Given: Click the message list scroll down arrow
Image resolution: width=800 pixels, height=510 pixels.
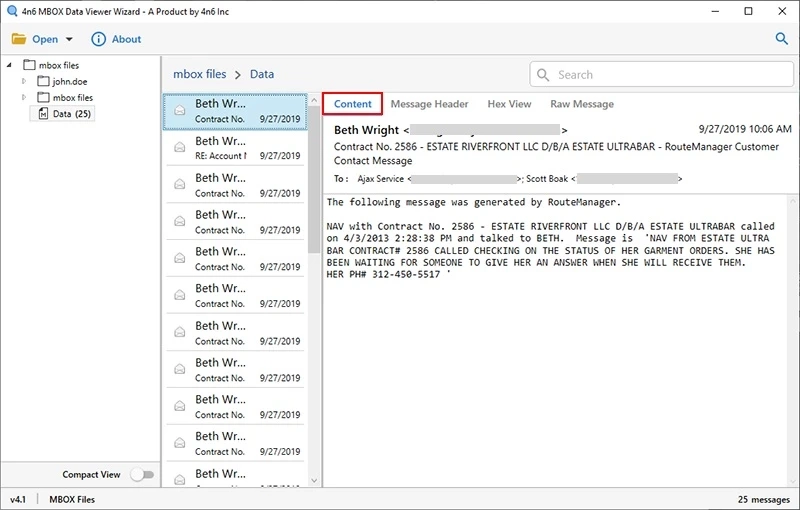Looking at the screenshot, I should pos(314,480).
